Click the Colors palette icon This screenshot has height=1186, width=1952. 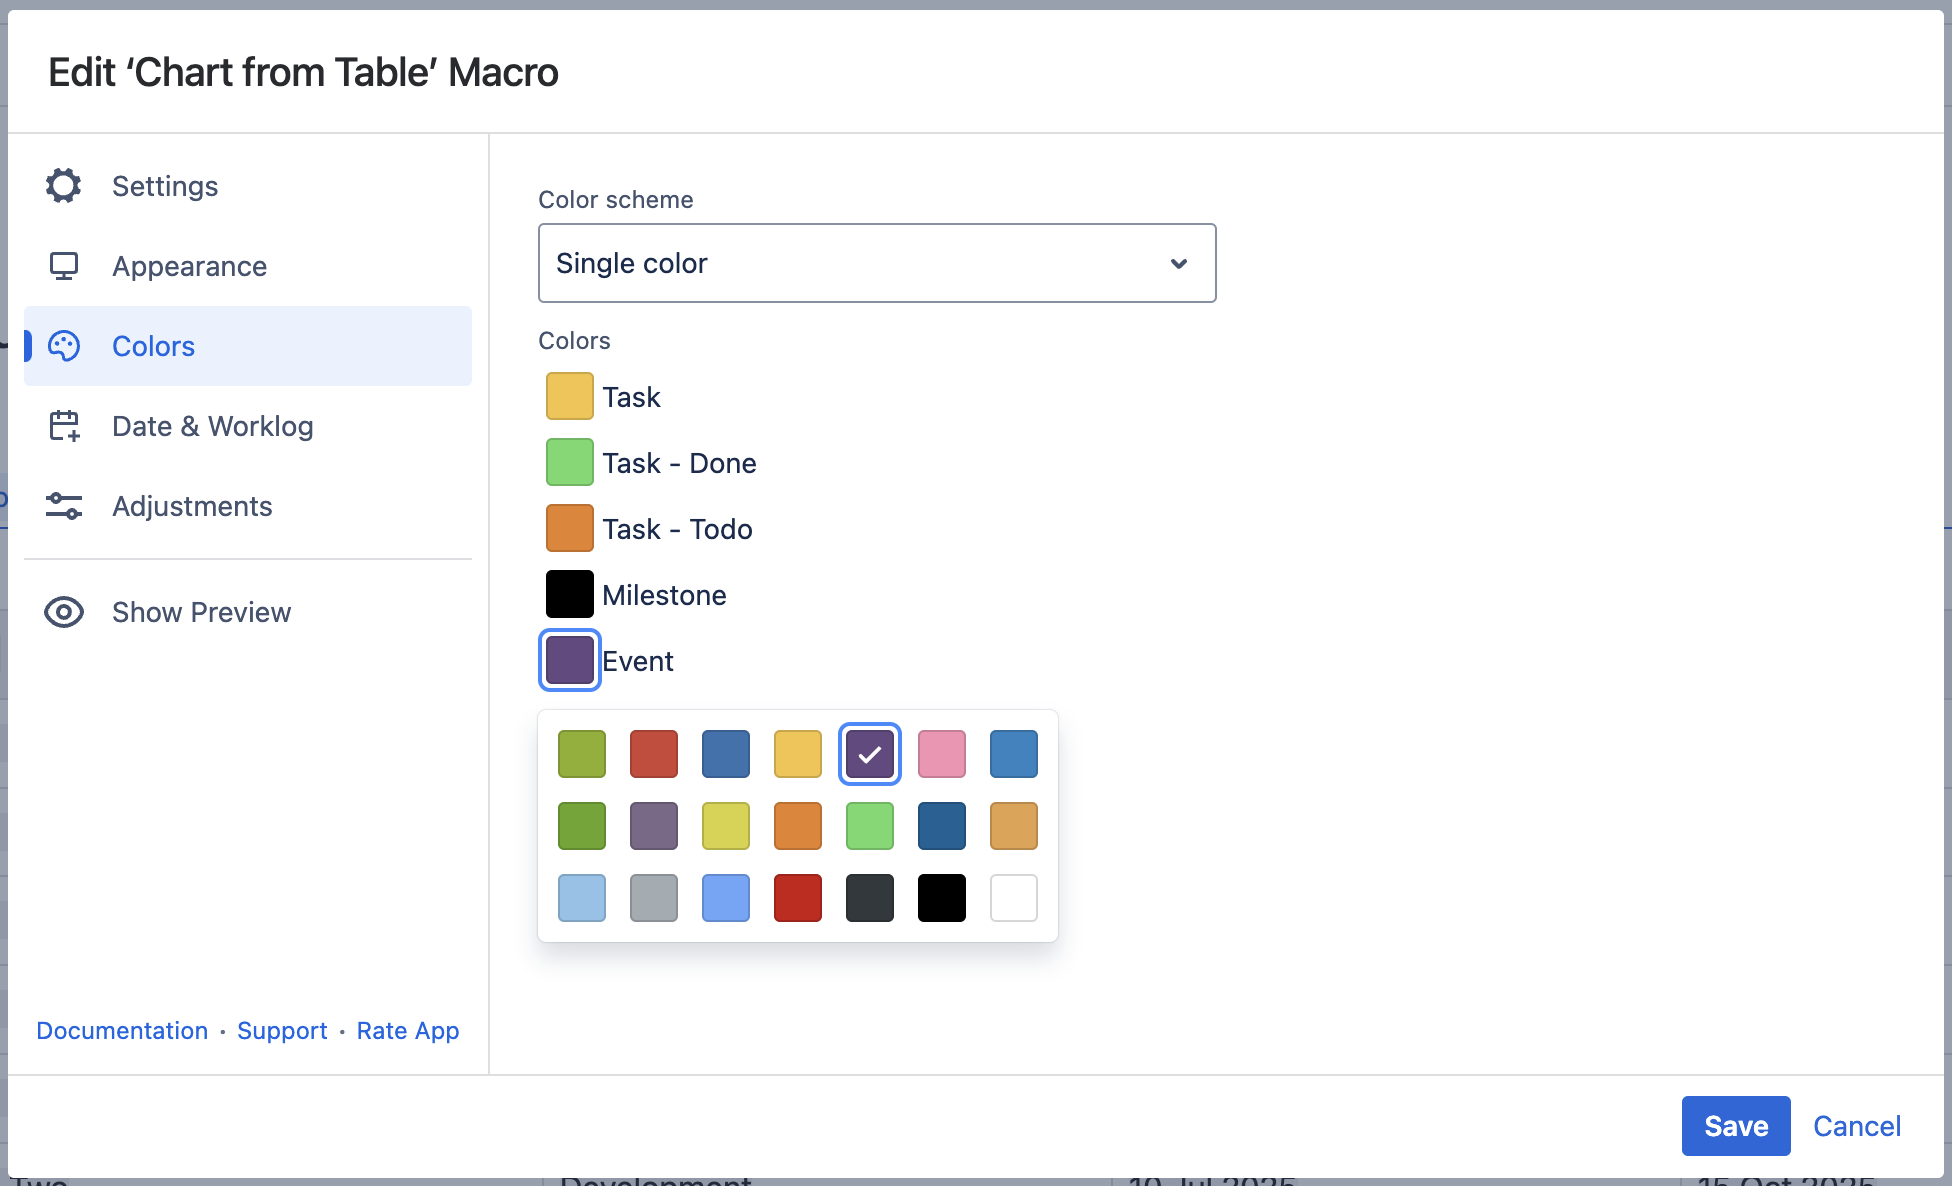[63, 346]
